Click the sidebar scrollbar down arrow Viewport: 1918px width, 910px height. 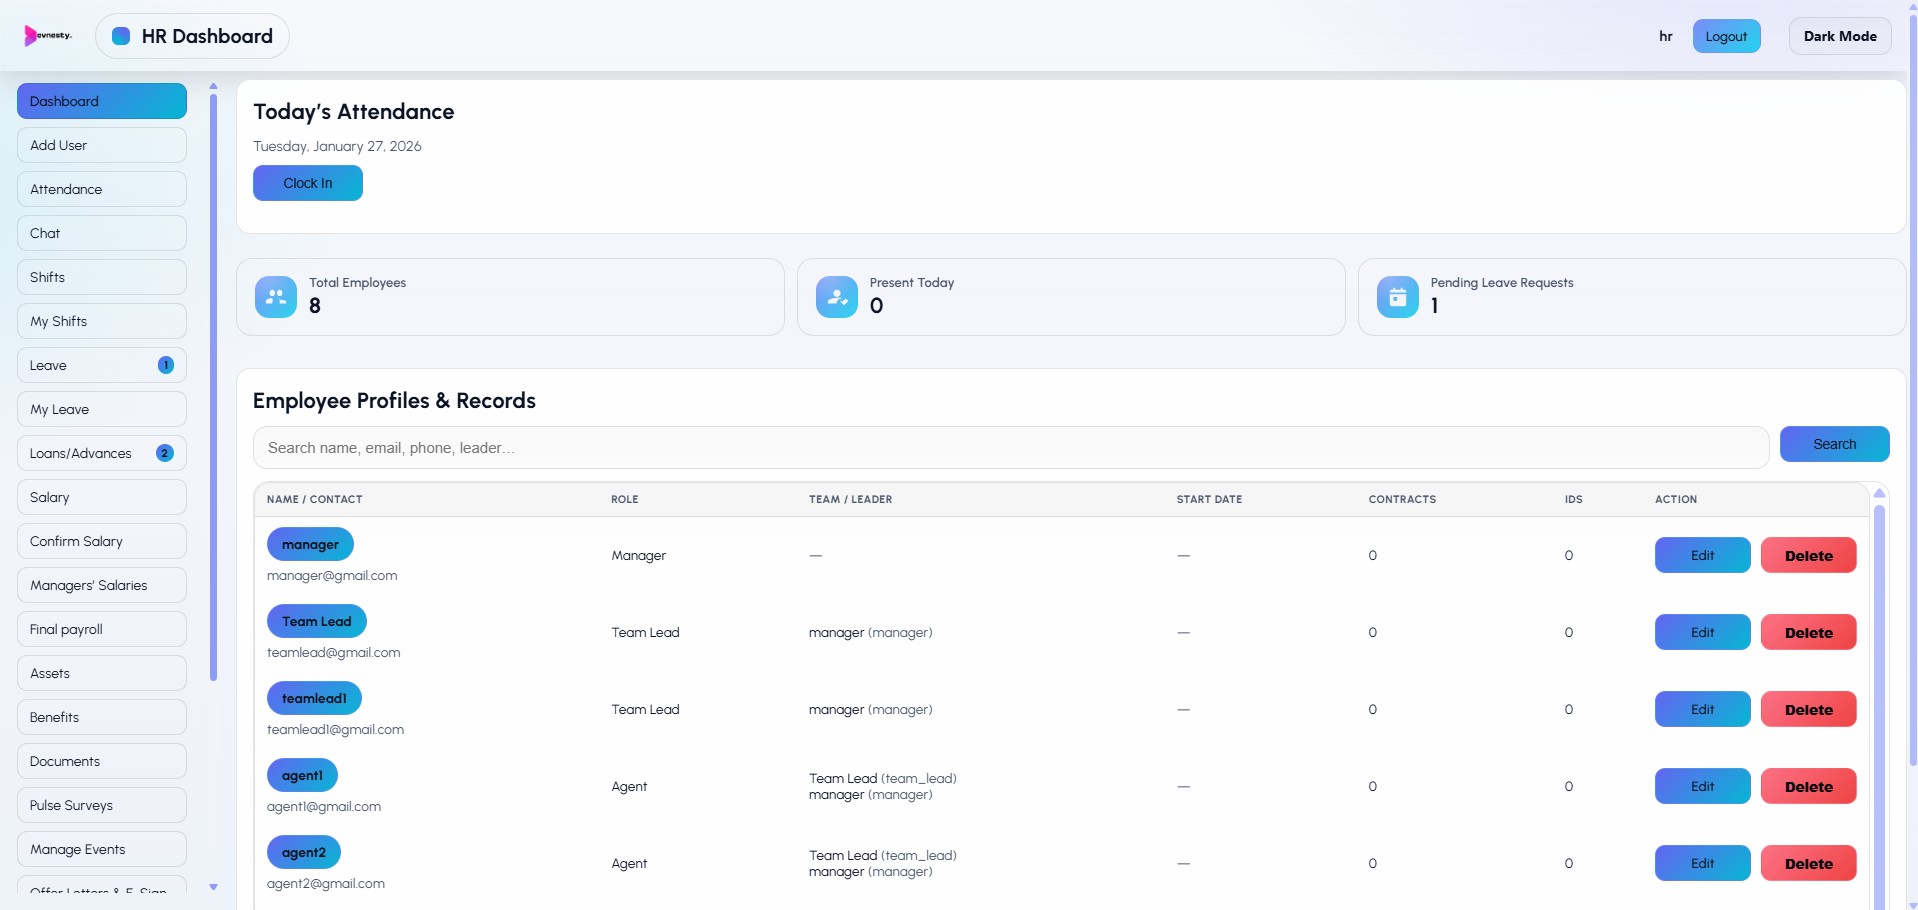tap(213, 887)
